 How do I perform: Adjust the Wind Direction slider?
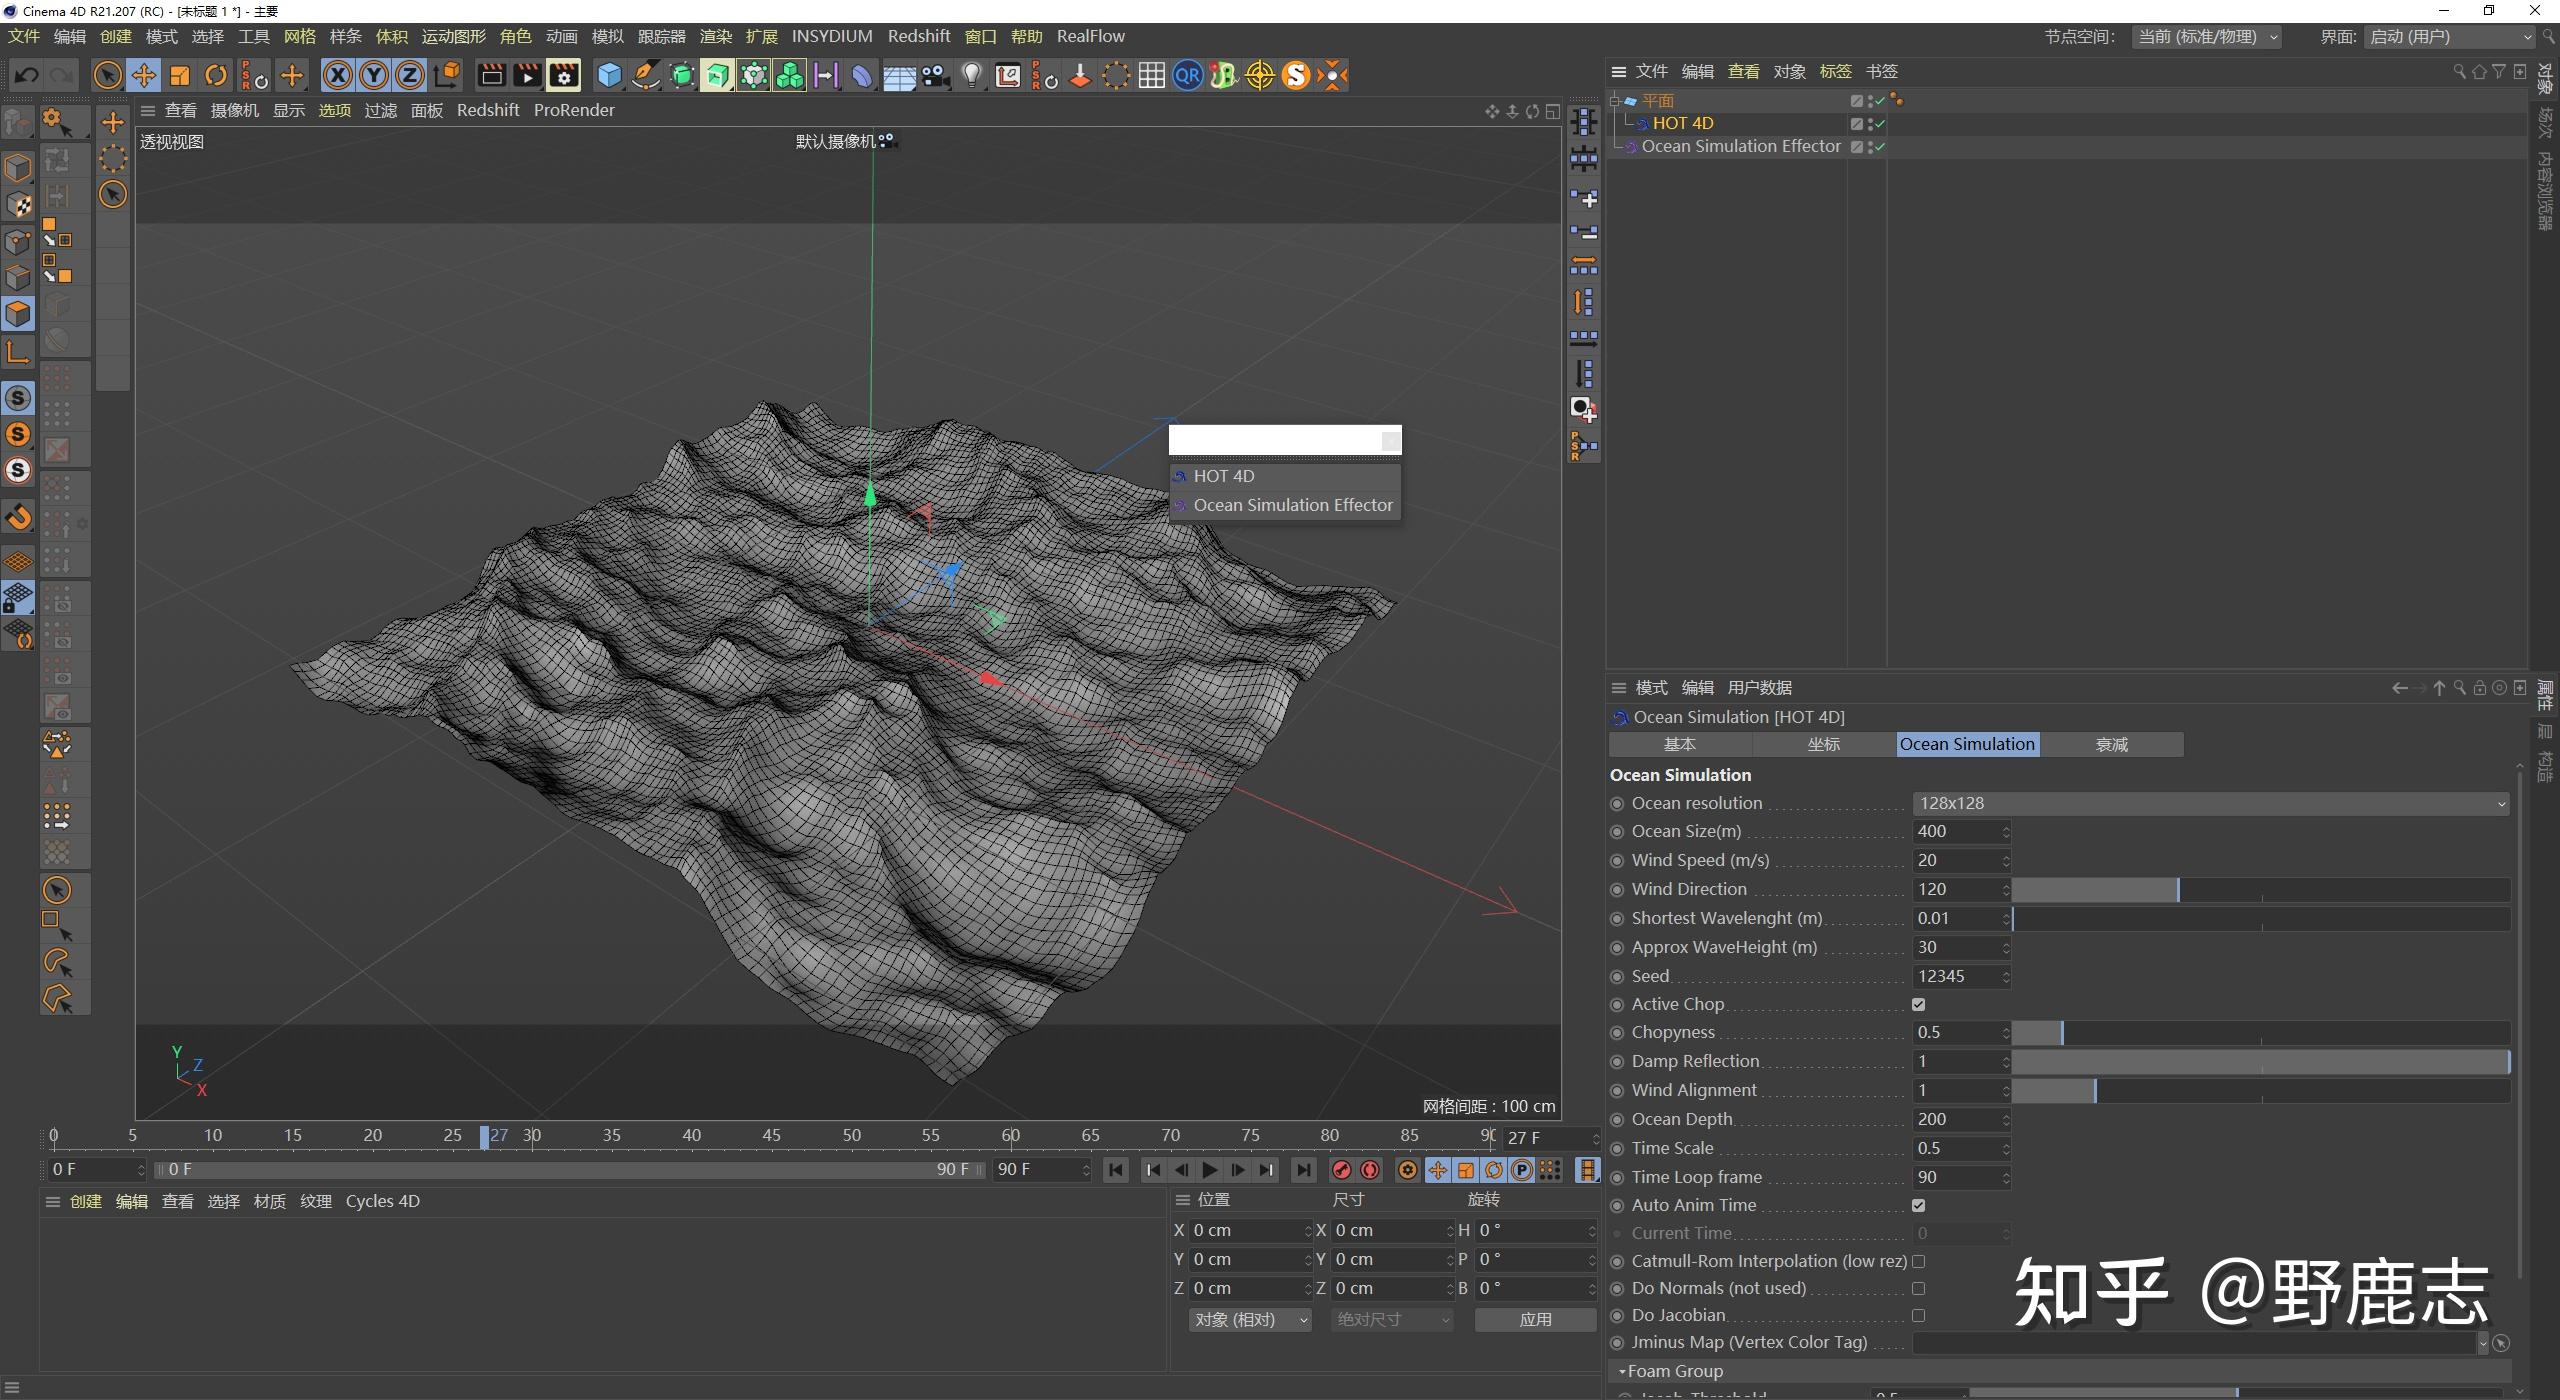pyautogui.click(x=2177, y=889)
